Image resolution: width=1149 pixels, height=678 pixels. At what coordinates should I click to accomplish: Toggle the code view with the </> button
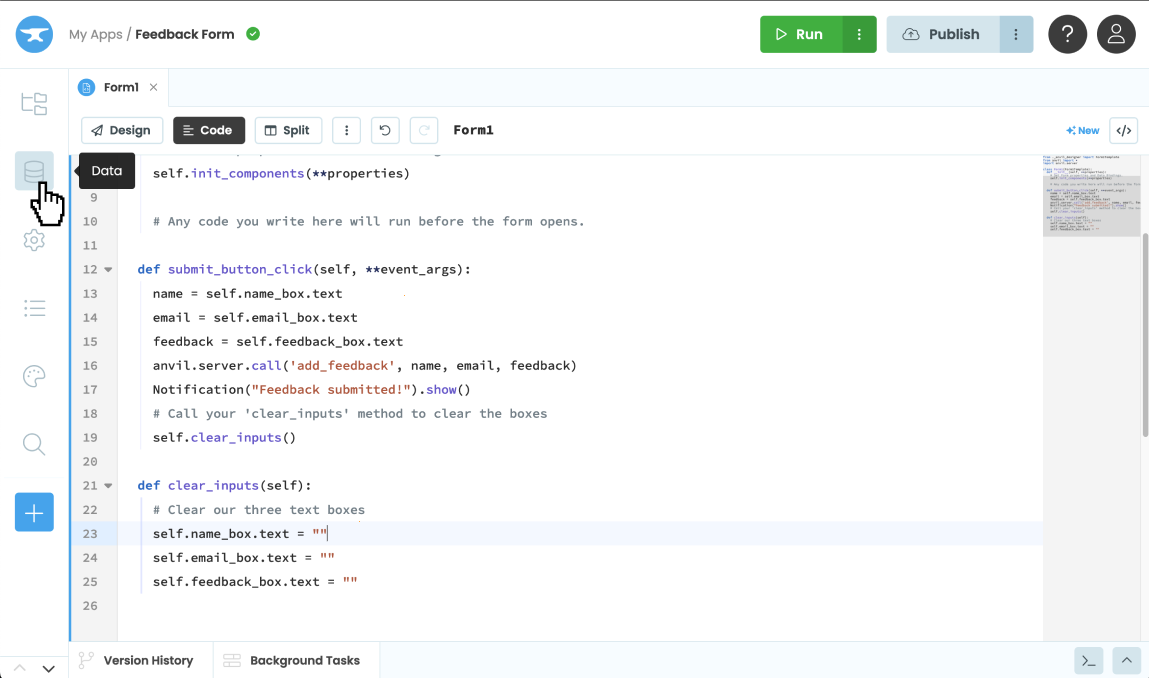[x=1124, y=130]
